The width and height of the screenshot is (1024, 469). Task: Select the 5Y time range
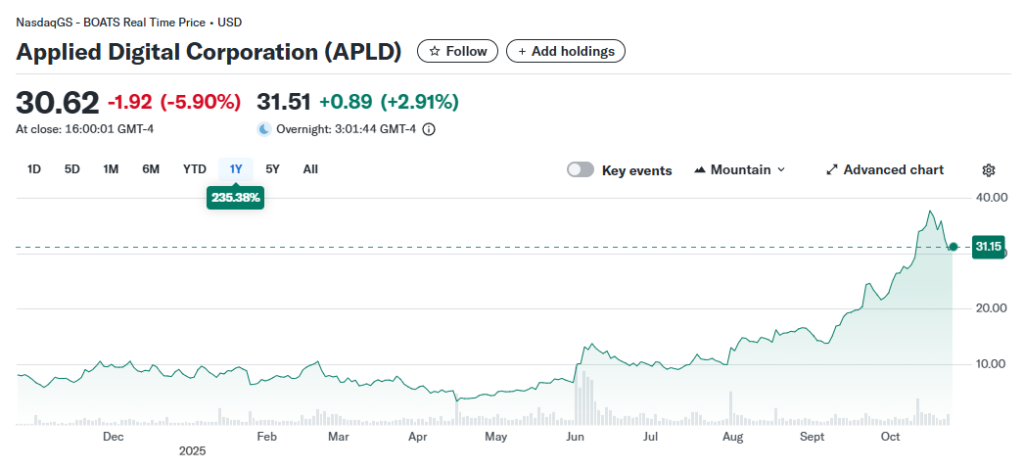[x=272, y=169]
